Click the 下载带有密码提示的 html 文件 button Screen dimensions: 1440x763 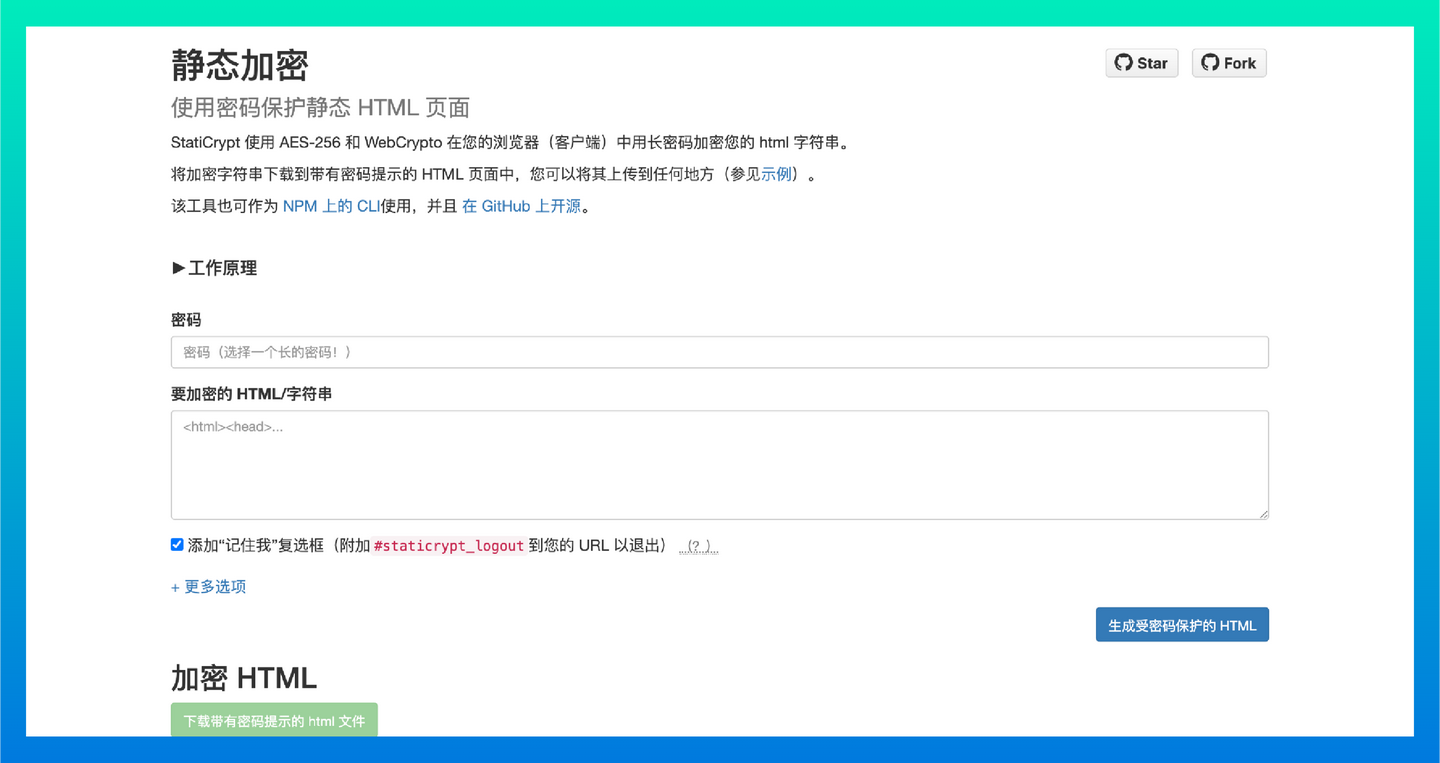click(274, 719)
